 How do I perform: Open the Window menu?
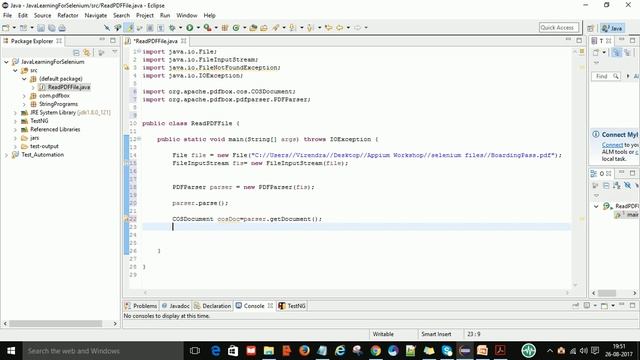[x=187, y=16]
